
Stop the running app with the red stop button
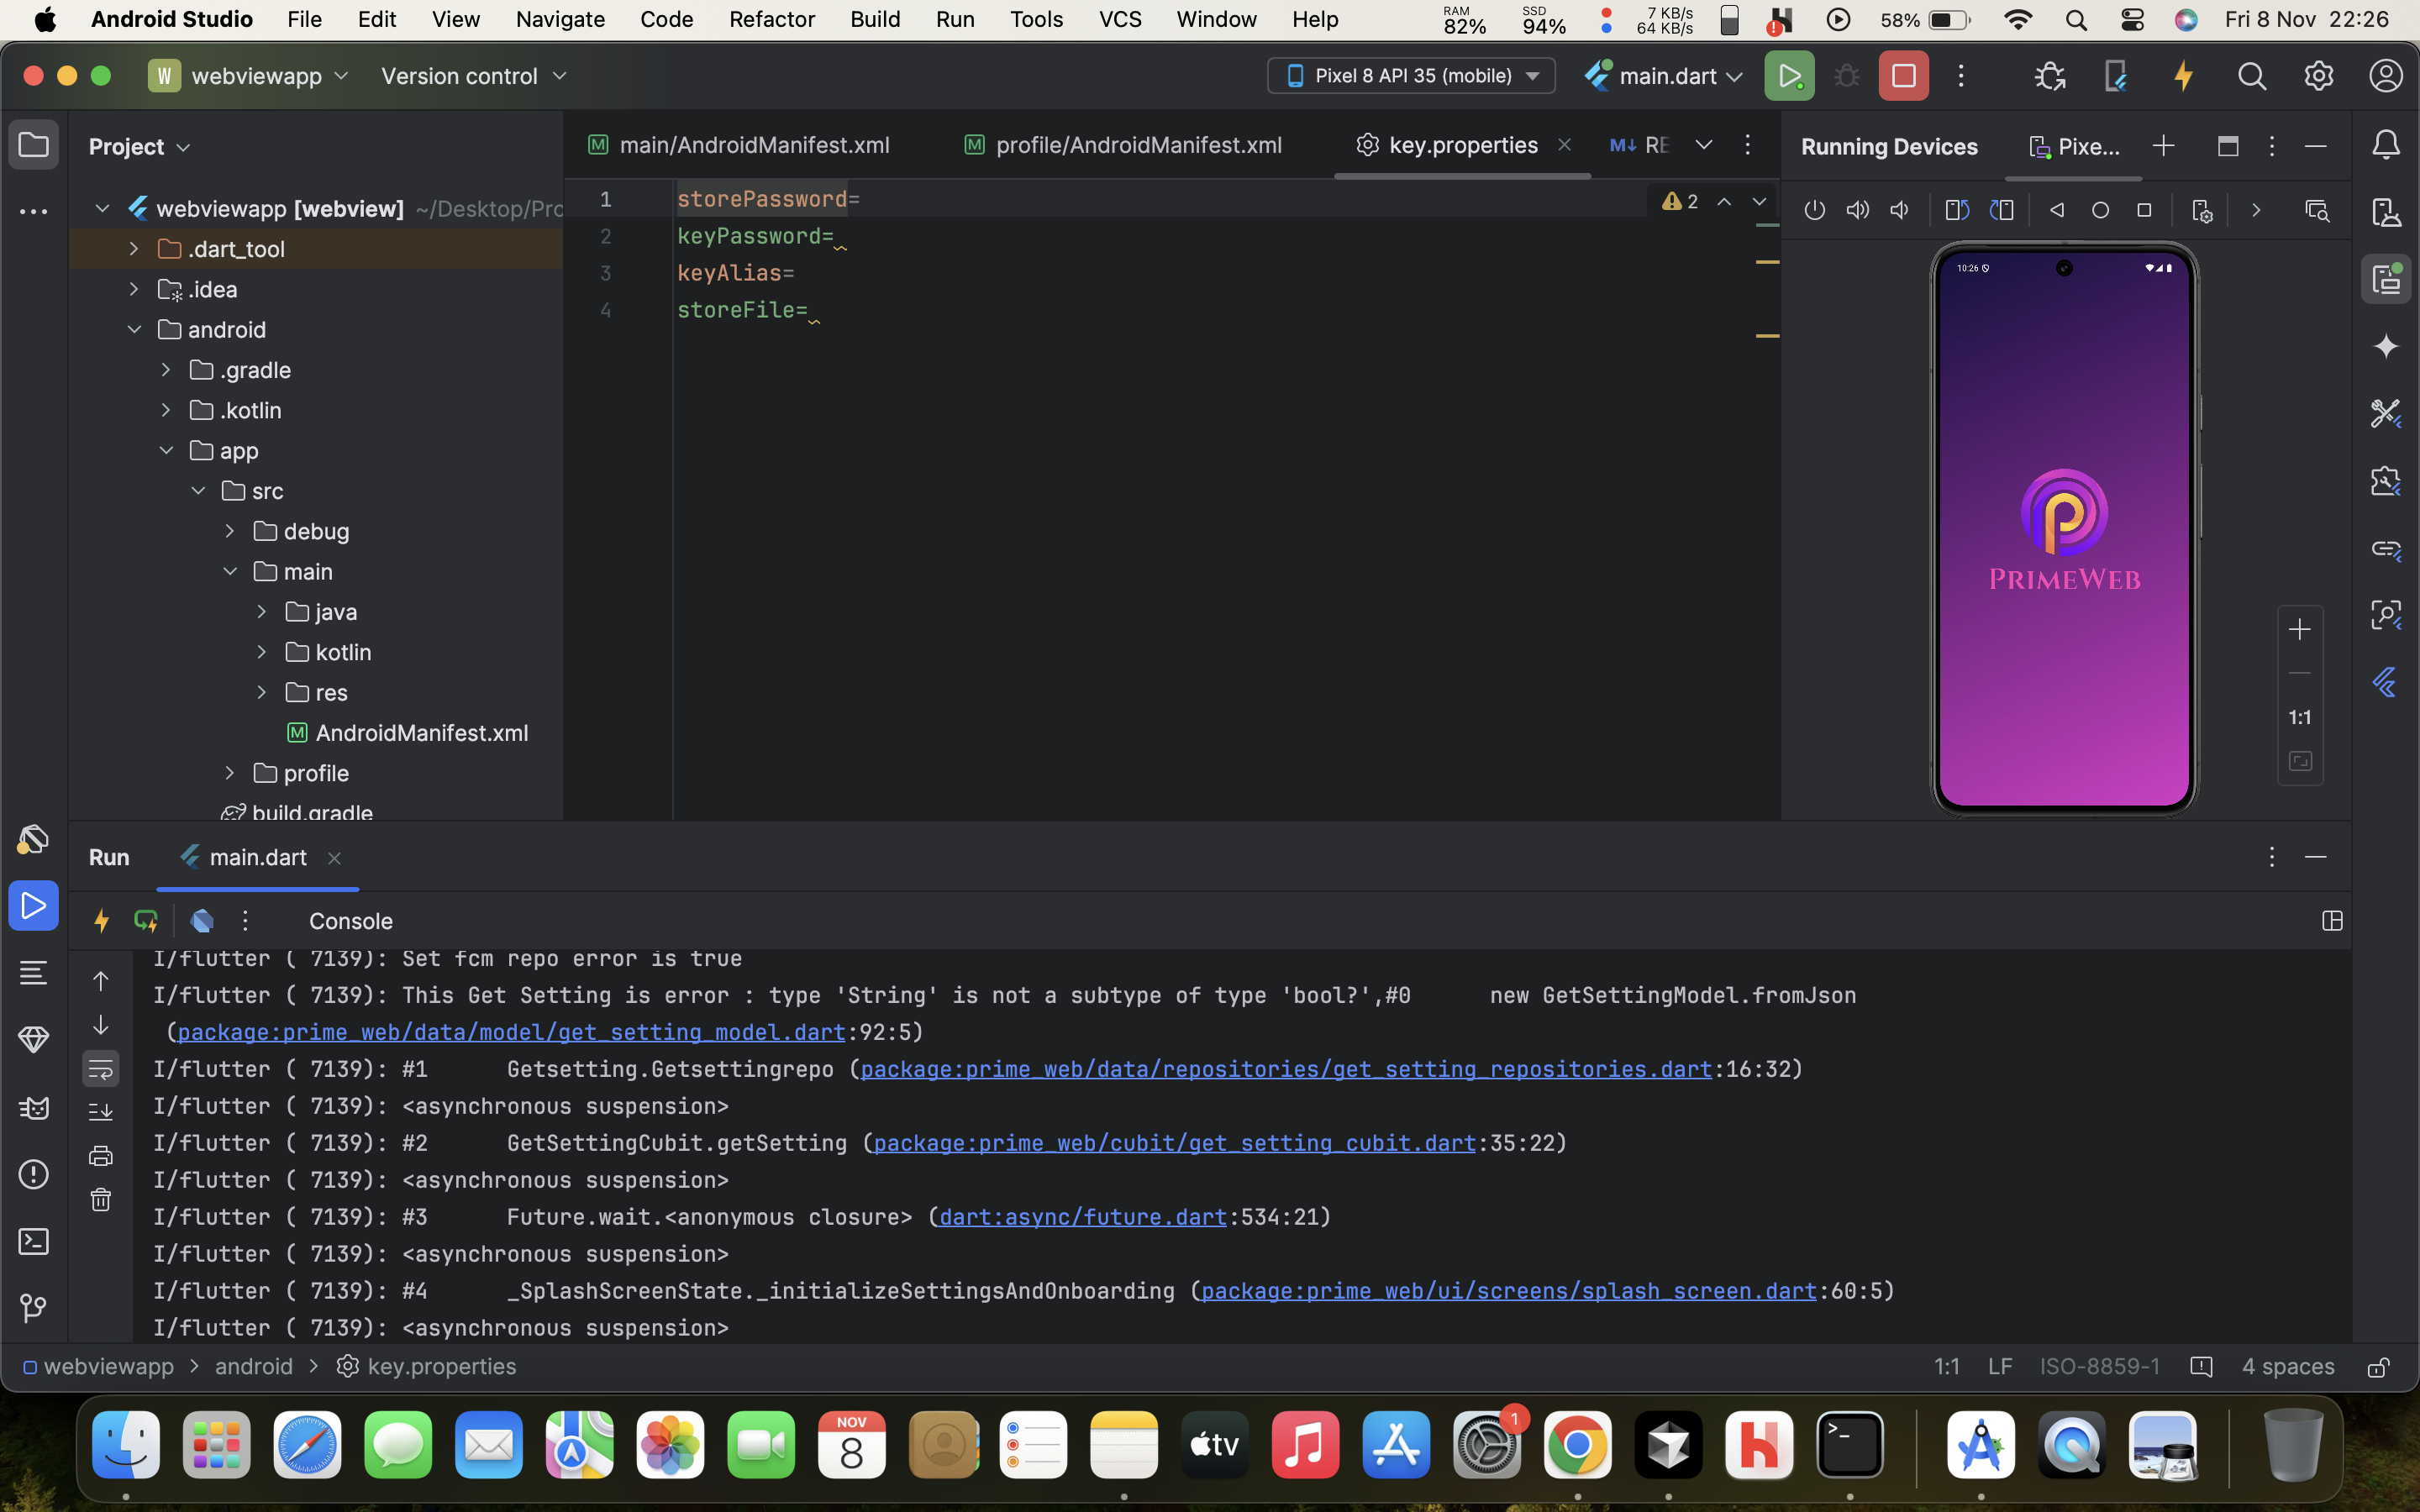coord(1903,76)
